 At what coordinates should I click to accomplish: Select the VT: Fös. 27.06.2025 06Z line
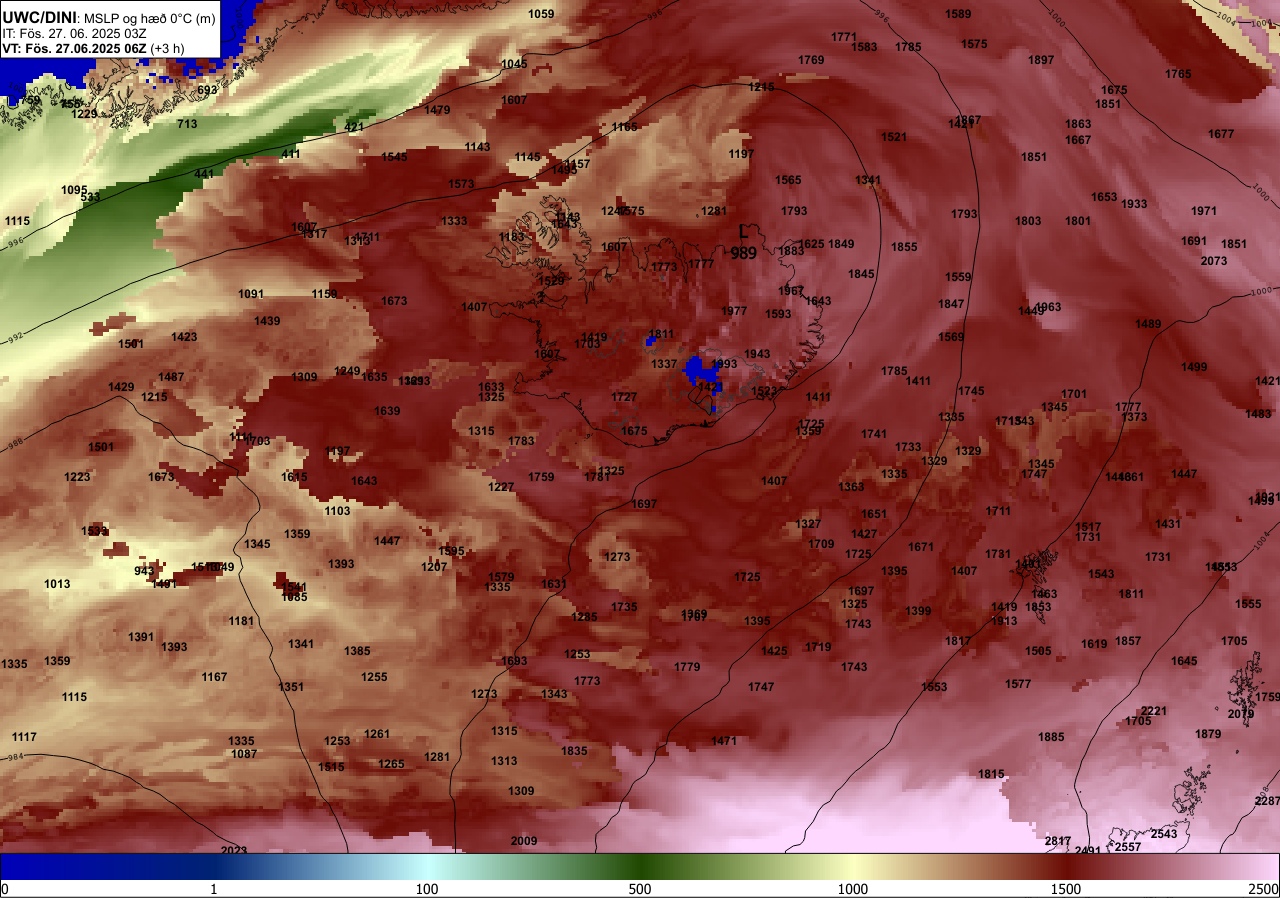point(93,48)
